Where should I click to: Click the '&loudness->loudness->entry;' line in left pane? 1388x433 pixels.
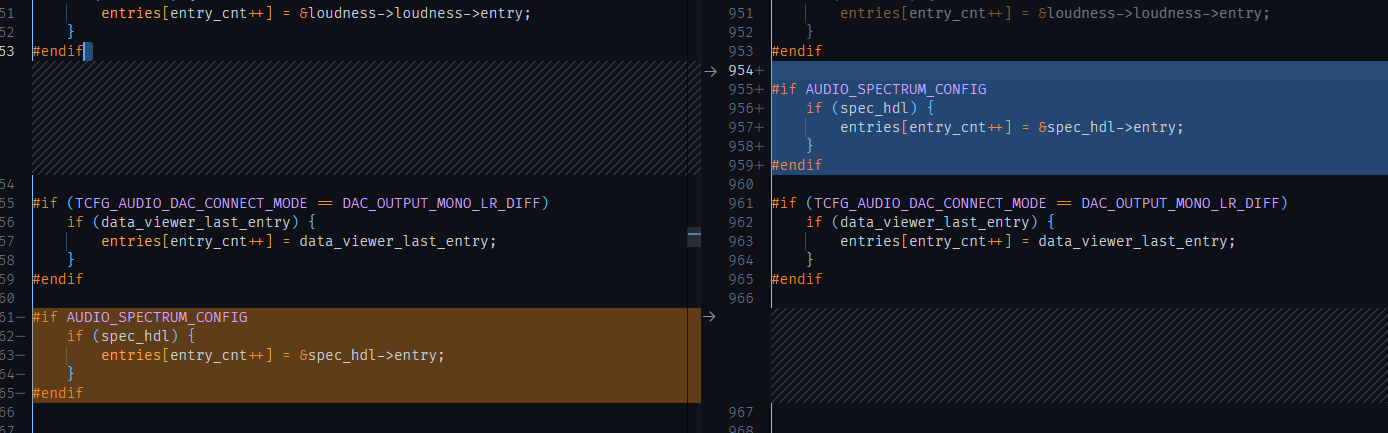coord(316,13)
